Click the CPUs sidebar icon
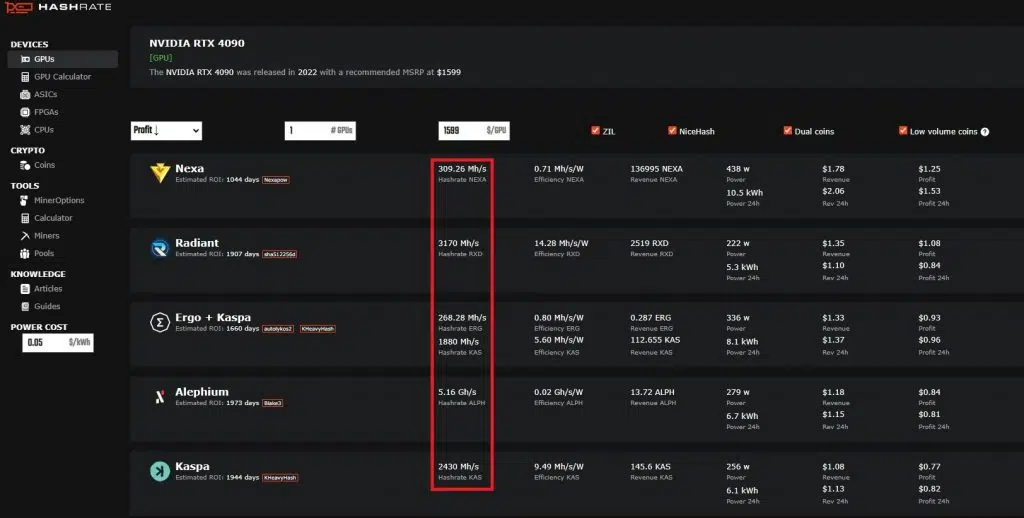Viewport: 1024px width, 518px height. [25, 130]
